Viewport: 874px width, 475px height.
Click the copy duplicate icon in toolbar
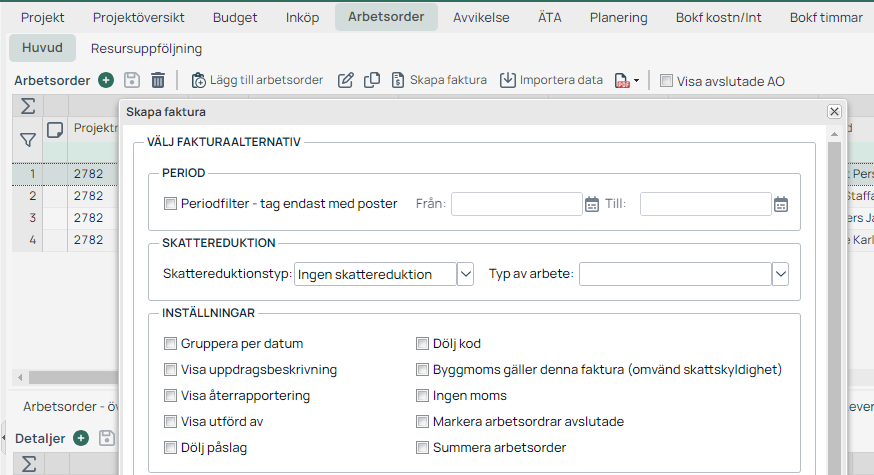[372, 80]
